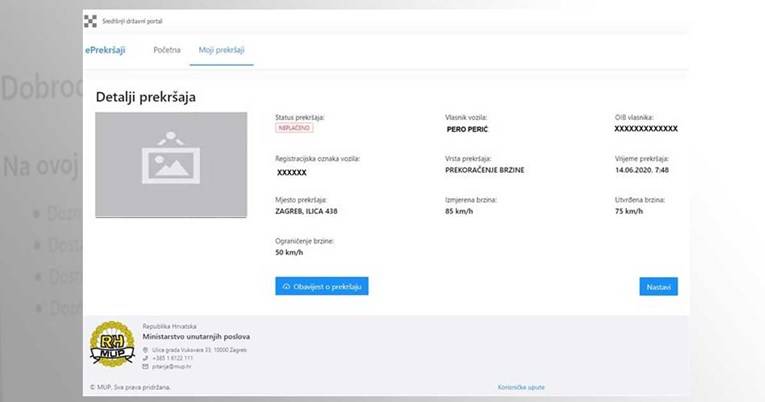The width and height of the screenshot is (765, 402).
Task: Switch to Moji prekršaji tab
Action: point(221,50)
